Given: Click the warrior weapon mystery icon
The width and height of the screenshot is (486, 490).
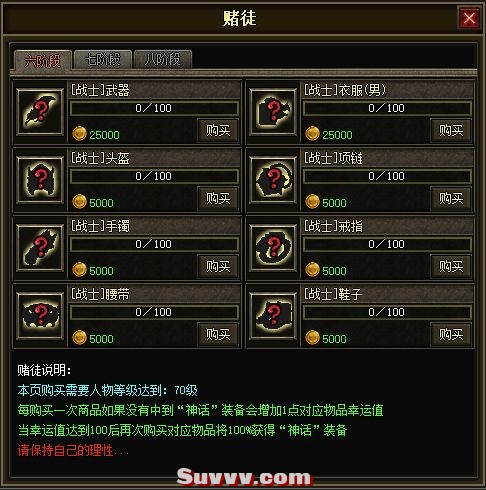Looking at the screenshot, I should tap(40, 112).
